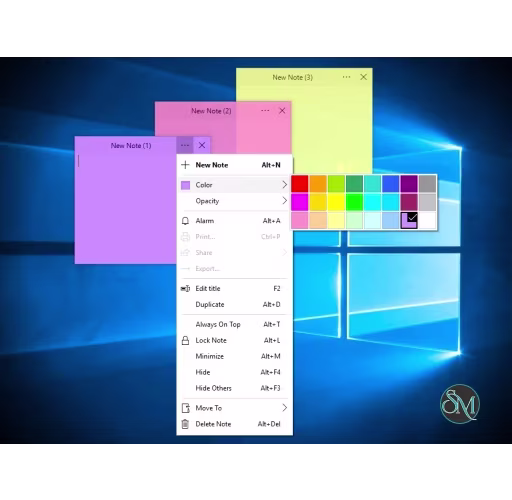Click the trash can icon beside Delete Note
This screenshot has height=500, width=512.
point(185,424)
